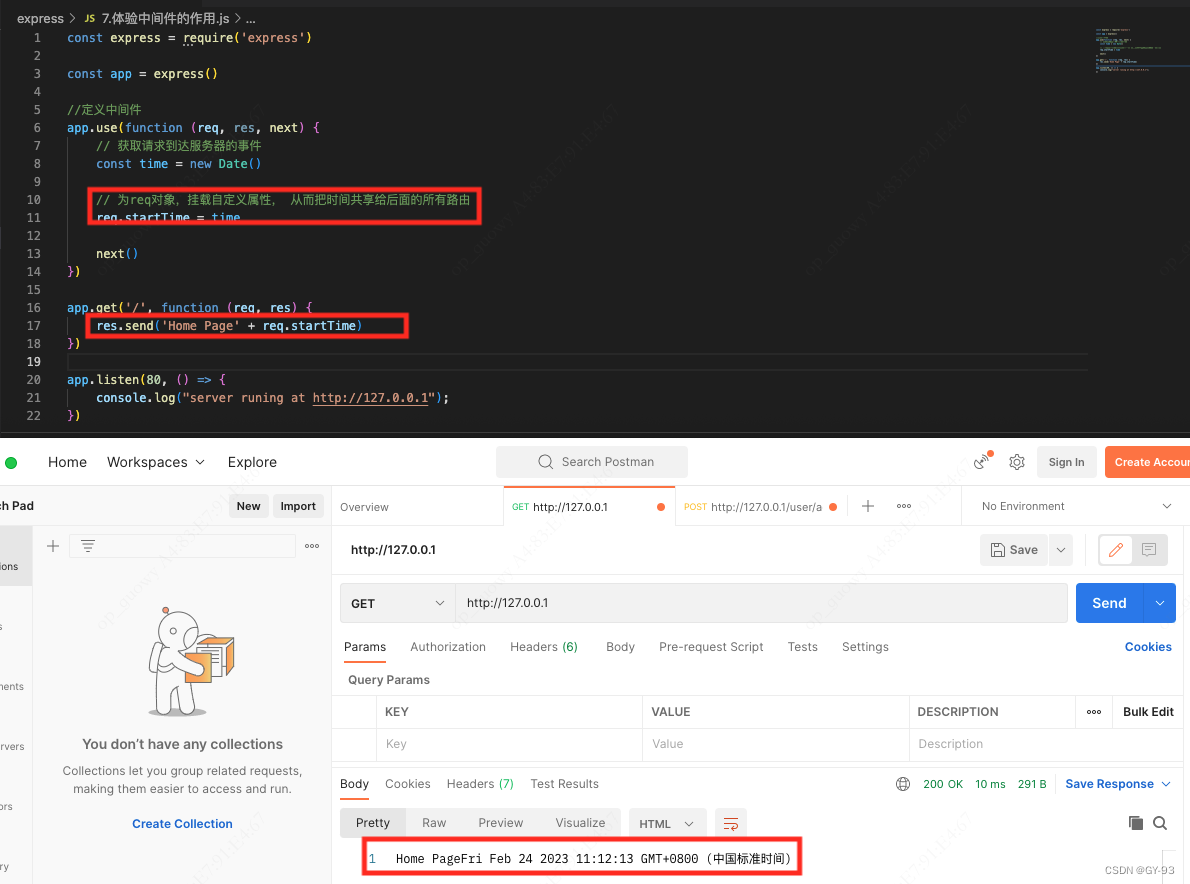Open the GET method dropdown

(397, 603)
